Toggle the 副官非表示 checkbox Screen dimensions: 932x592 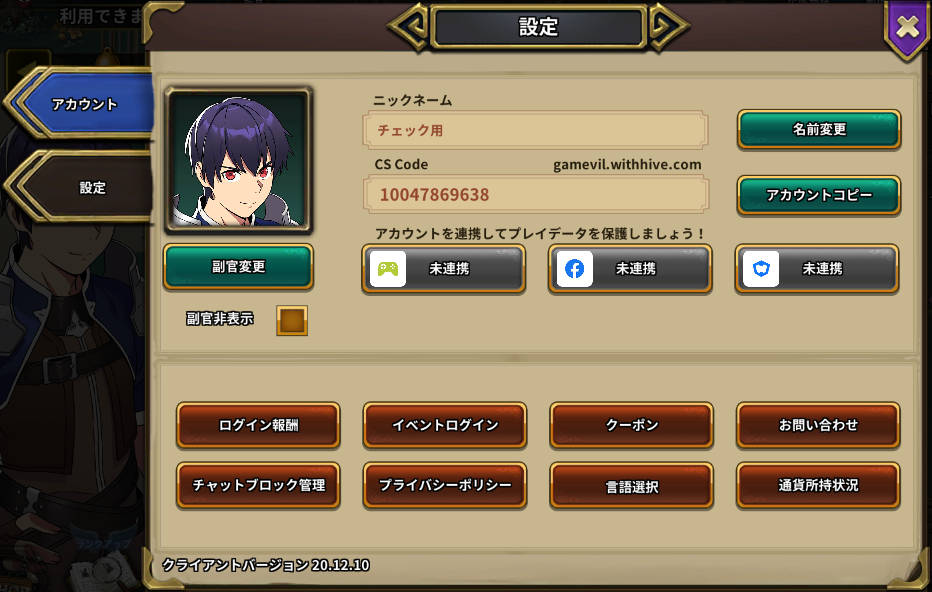pos(292,320)
